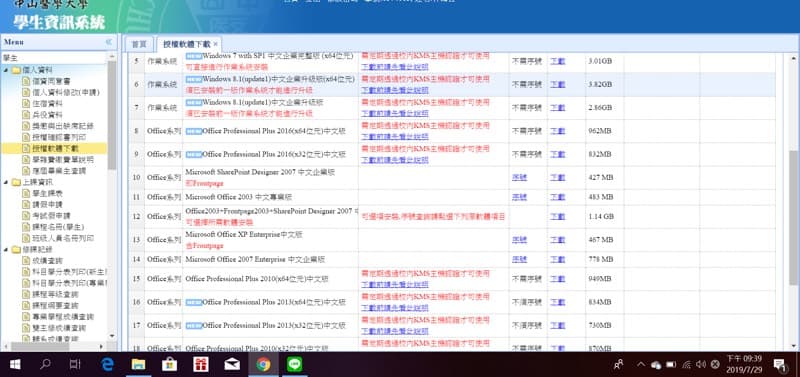Viewport: 800px width, 377px height.
Task: Collapse the 上課資訊 tree node arrow
Action: 6,182
